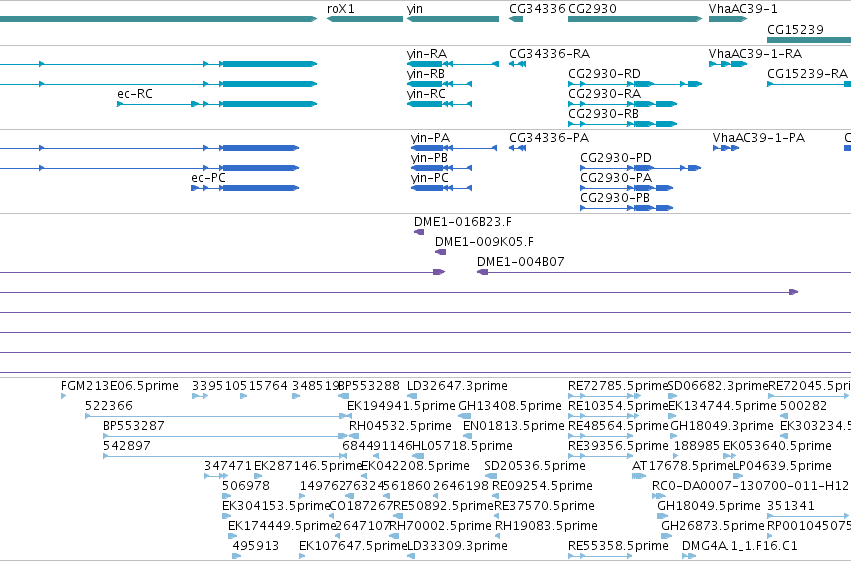The width and height of the screenshot is (851, 561).
Task: Select the DME1-009K05.F clone label
Action: (x=484, y=242)
